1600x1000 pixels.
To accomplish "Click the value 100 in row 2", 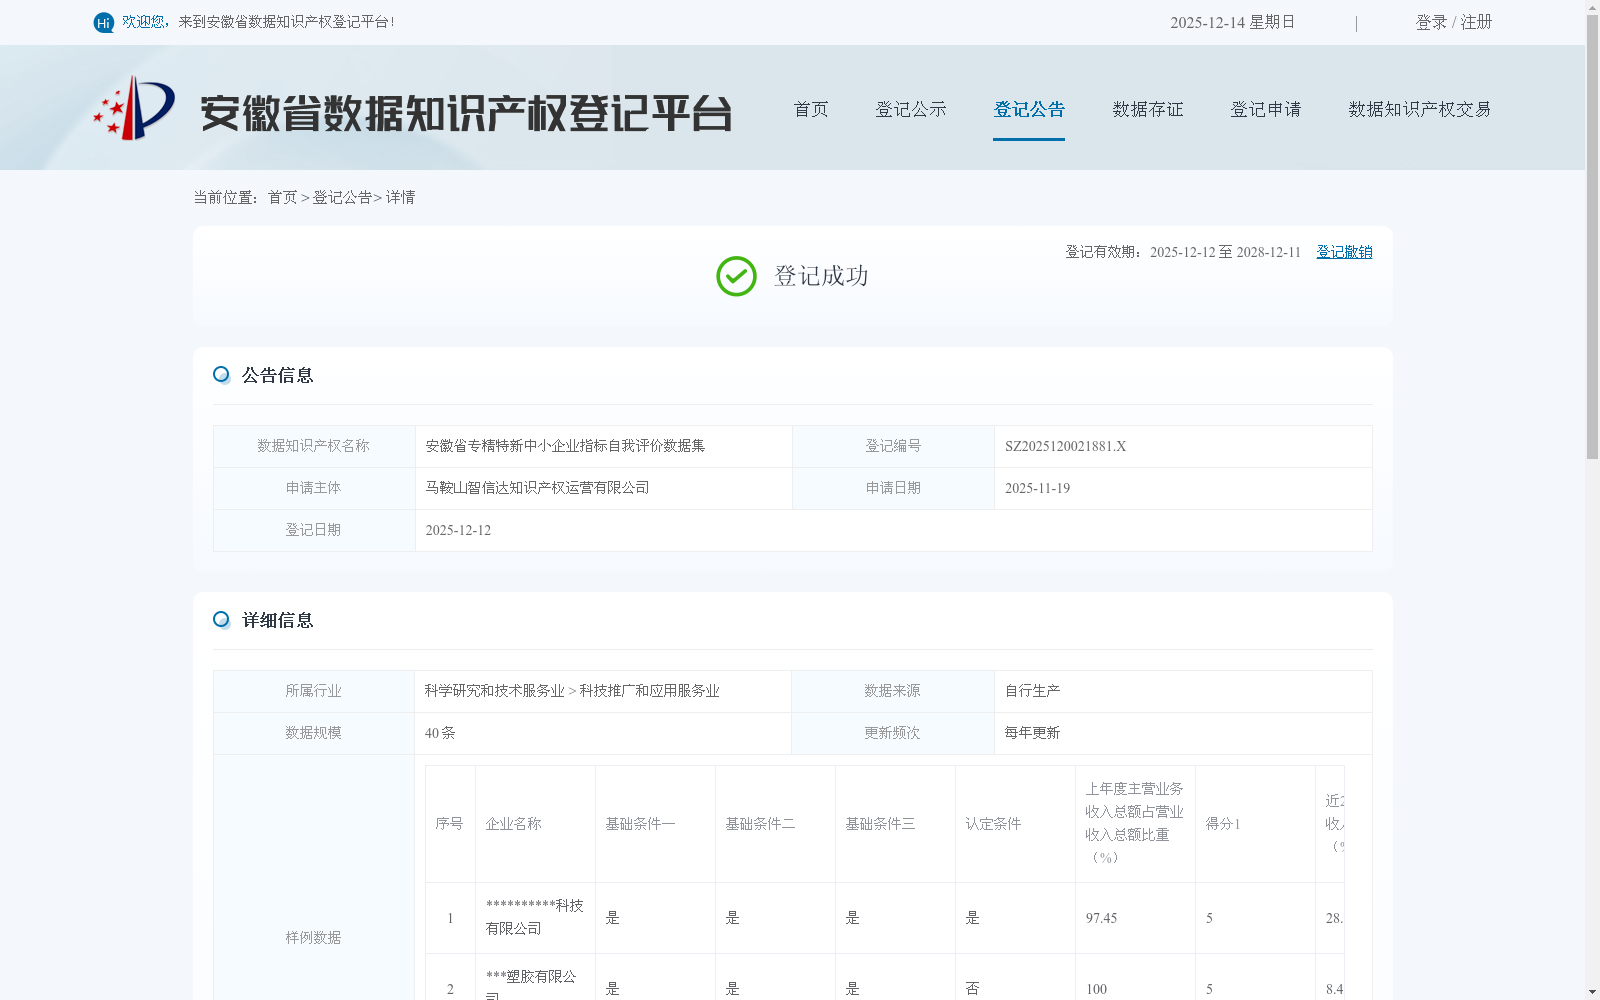I will click(x=1096, y=989).
